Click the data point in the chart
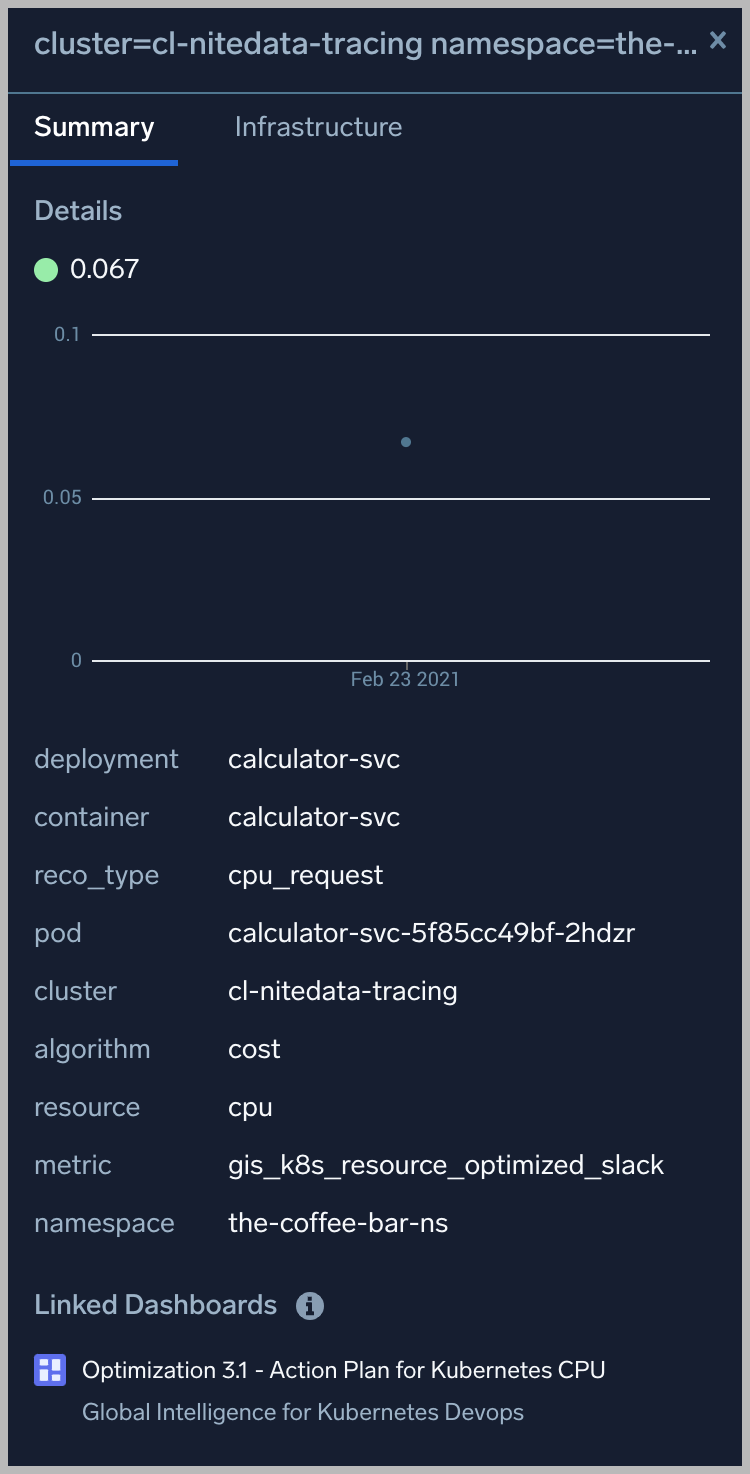 tap(406, 442)
